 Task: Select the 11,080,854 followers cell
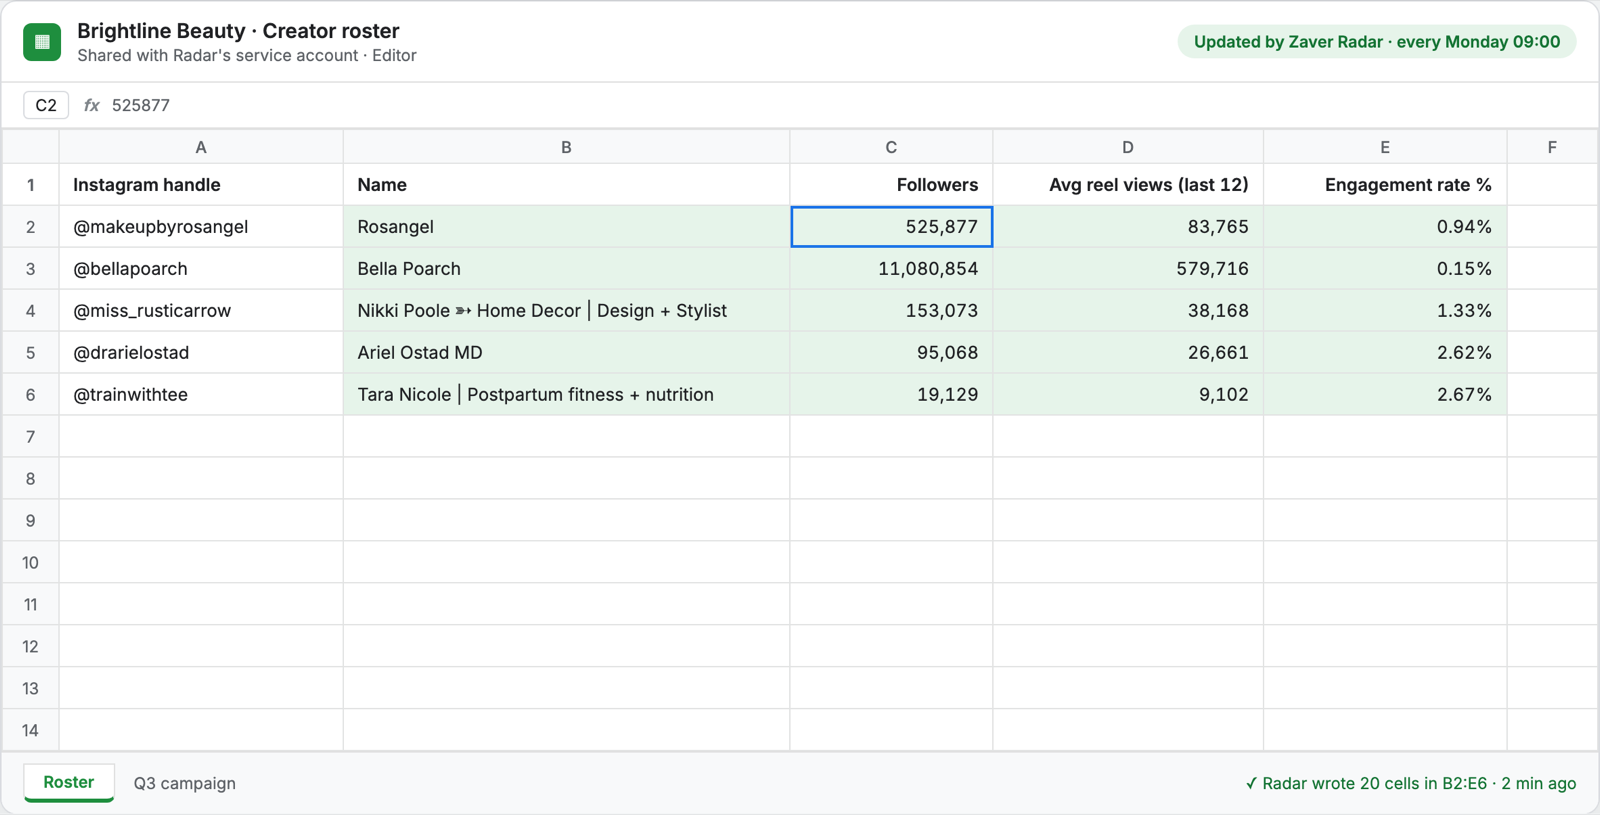click(x=891, y=269)
